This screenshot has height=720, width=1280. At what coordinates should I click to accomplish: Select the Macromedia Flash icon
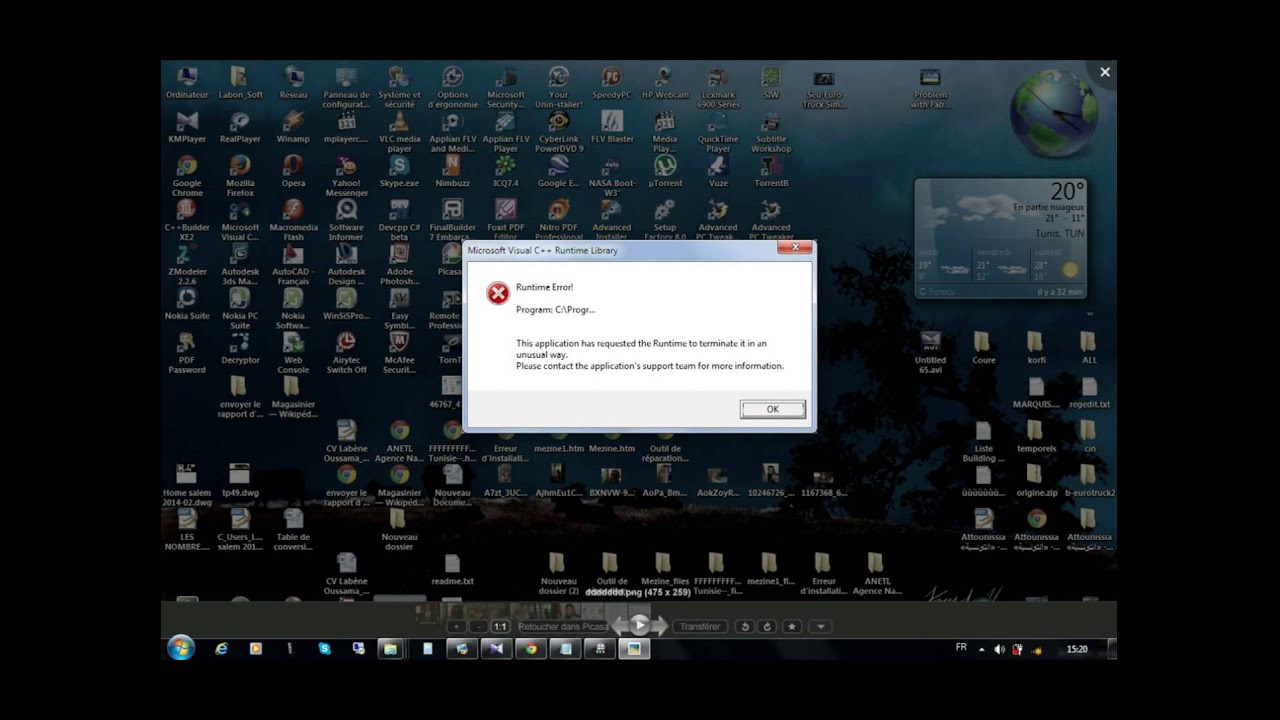click(293, 221)
